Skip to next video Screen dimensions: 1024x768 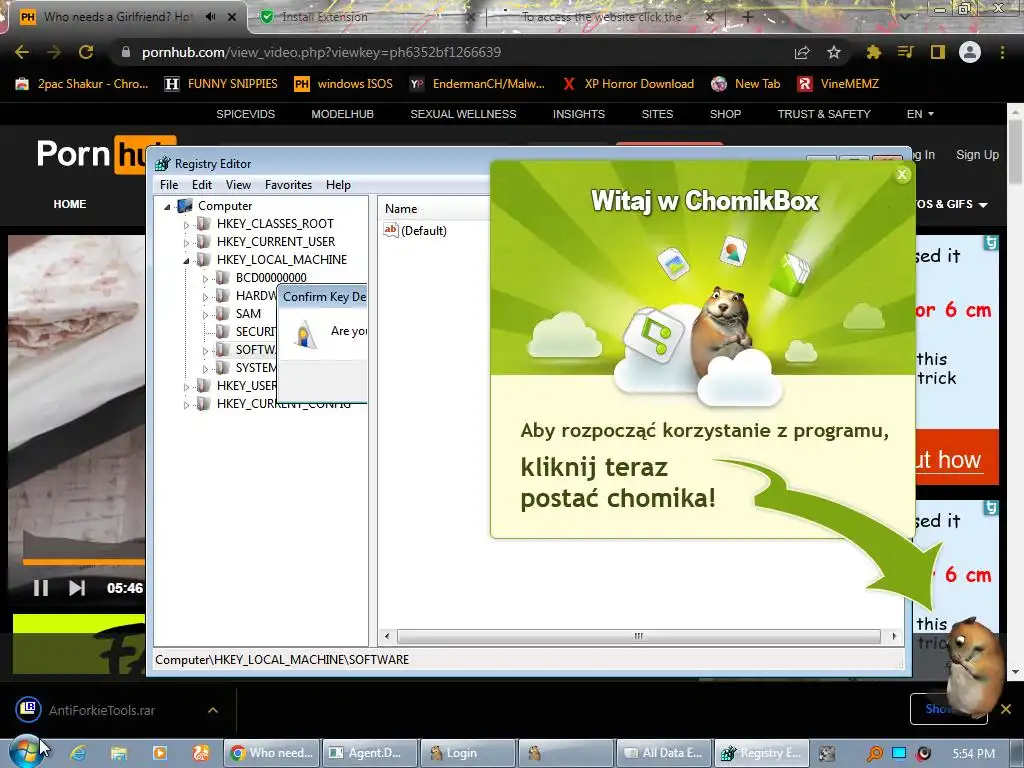[77, 588]
